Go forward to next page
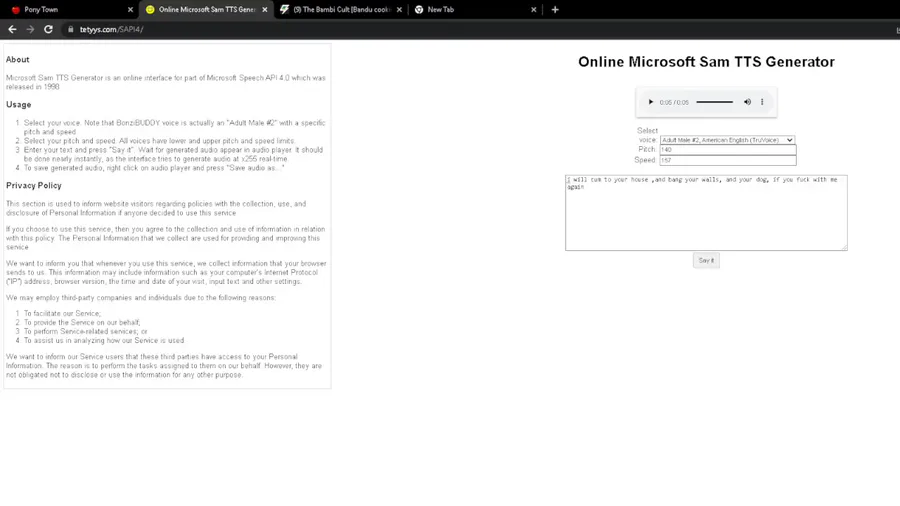Screen dimensions: 900x506 tap(30, 29)
